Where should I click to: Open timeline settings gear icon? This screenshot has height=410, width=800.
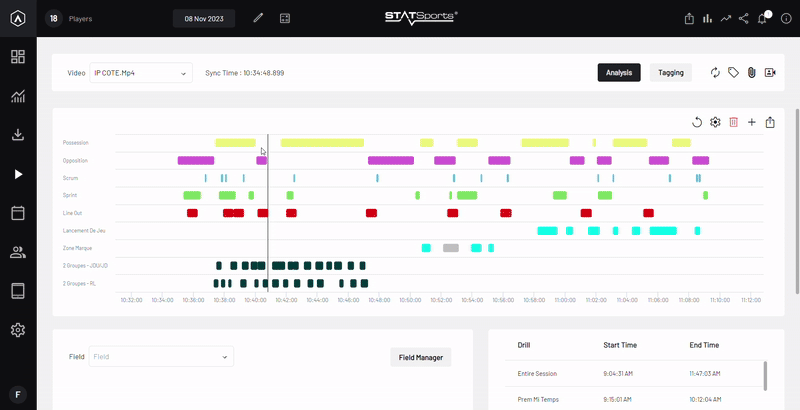pos(715,122)
